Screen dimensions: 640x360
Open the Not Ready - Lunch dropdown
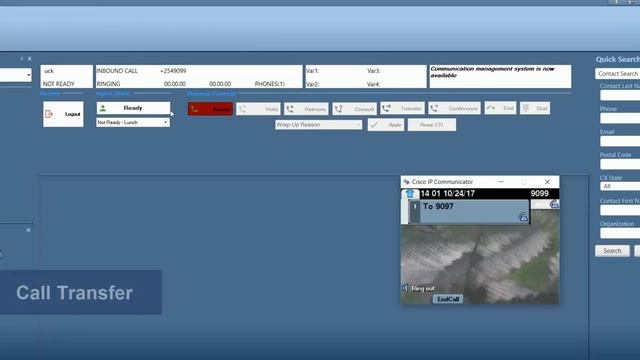[133, 122]
